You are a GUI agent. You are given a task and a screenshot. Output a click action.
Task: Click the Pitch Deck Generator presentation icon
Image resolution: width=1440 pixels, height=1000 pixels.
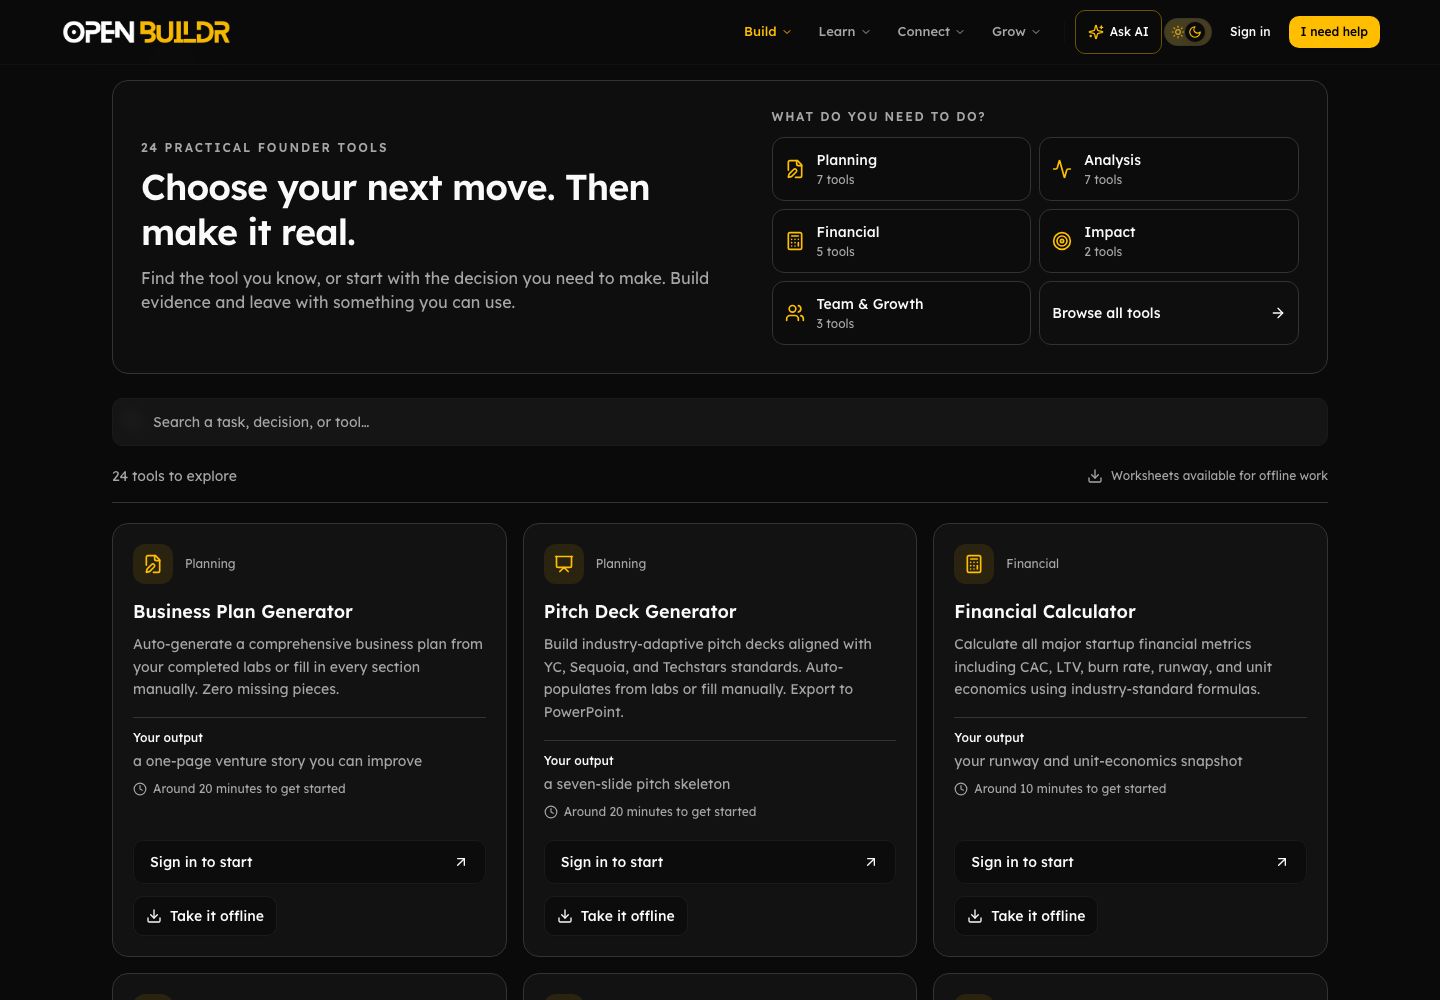[564, 564]
